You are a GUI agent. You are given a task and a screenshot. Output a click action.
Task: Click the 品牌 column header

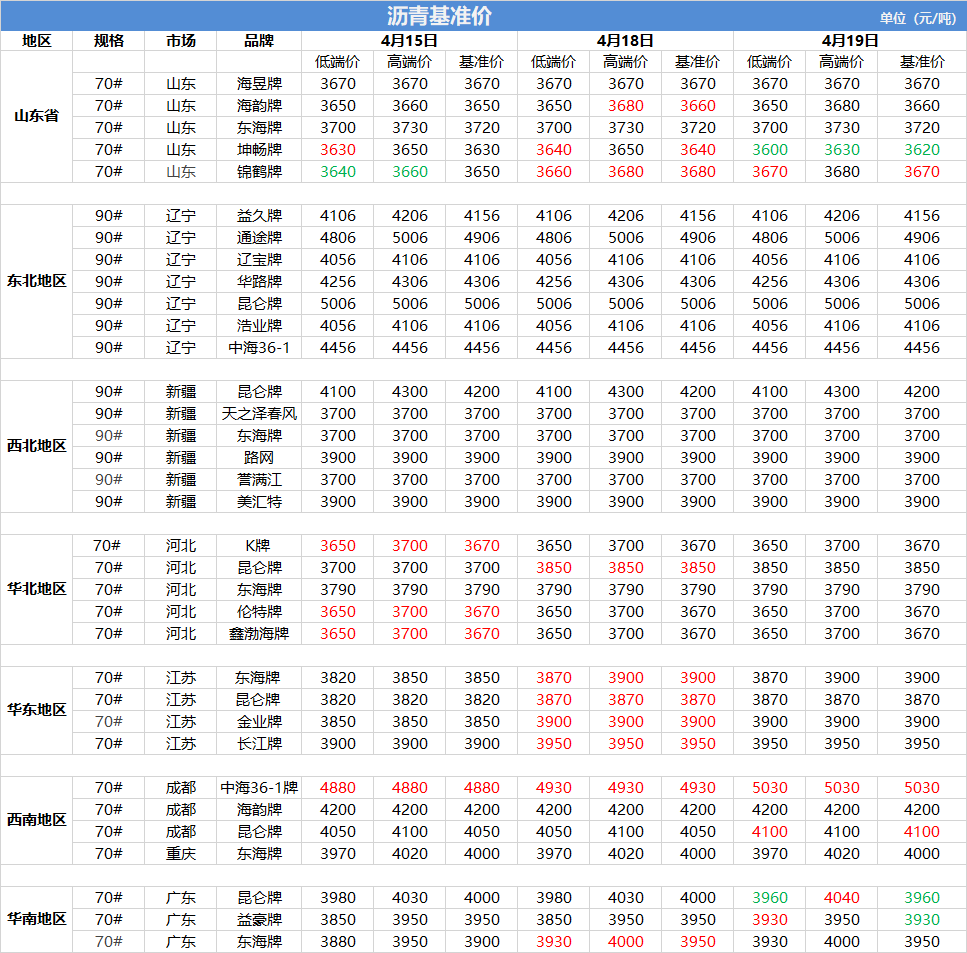[x=259, y=41]
